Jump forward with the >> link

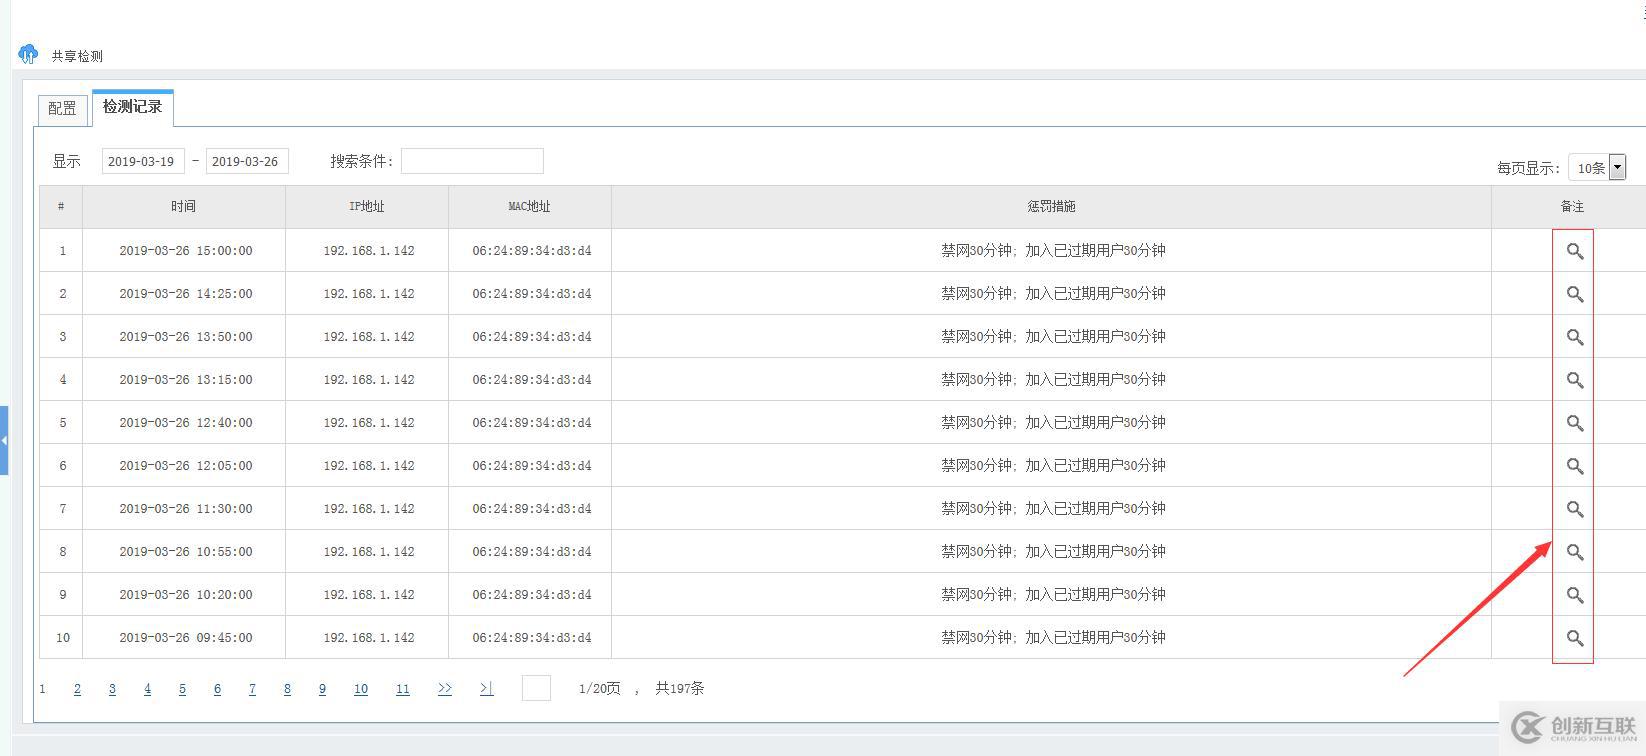pos(445,689)
